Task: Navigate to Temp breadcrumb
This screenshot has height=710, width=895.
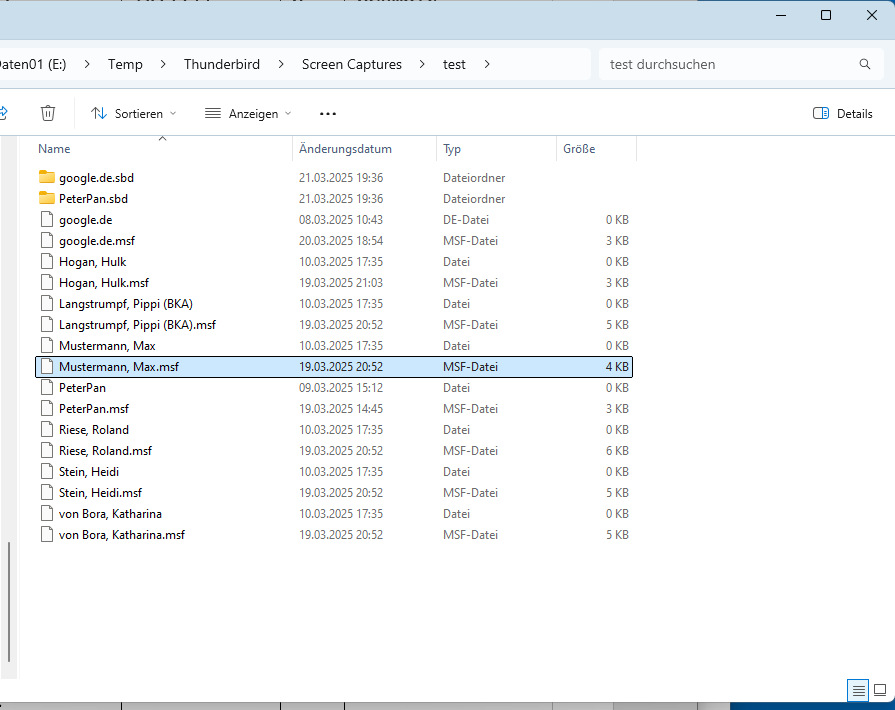Action: tap(125, 64)
